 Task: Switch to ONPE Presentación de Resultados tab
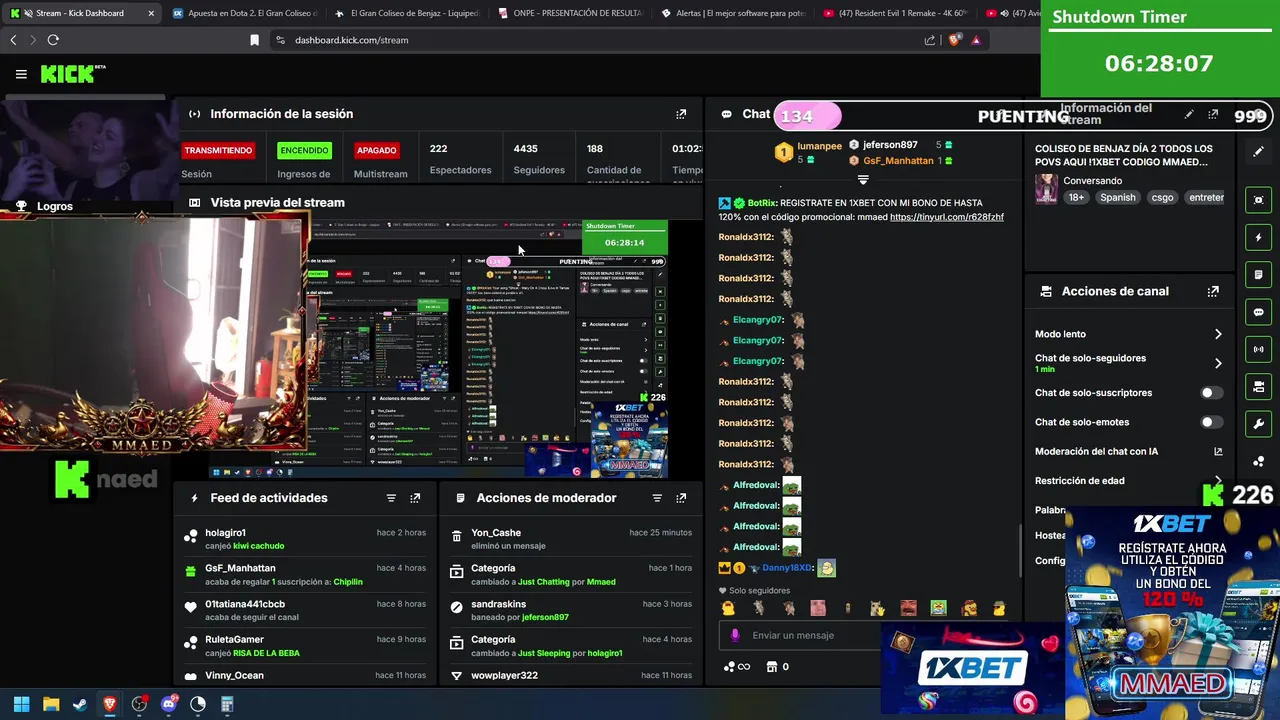pos(570,13)
